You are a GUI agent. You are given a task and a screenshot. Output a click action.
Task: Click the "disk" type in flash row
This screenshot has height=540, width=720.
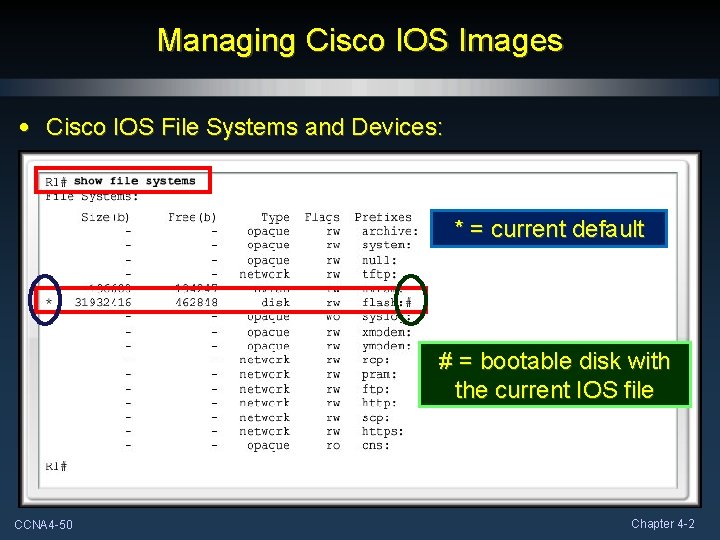click(x=276, y=302)
